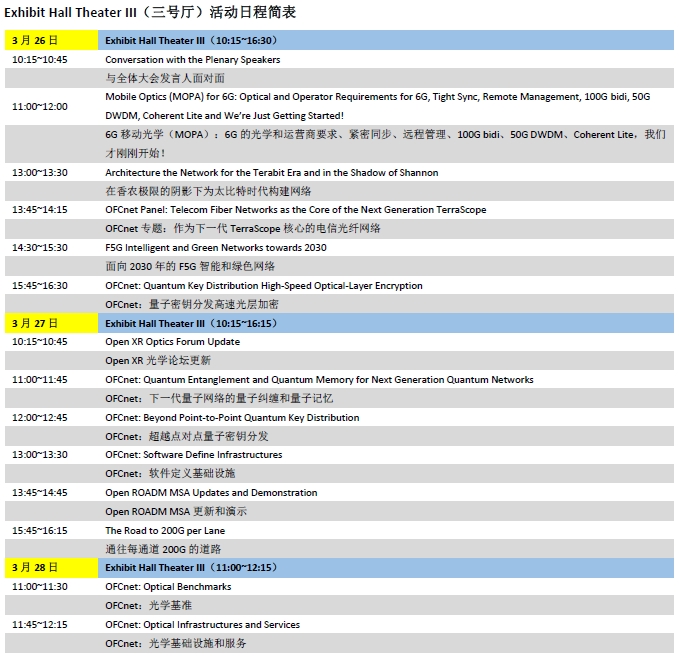The width and height of the screenshot is (679, 658).
Task: Click the Mobile Optics (MOPA) for 6G session
Action: tap(377, 97)
